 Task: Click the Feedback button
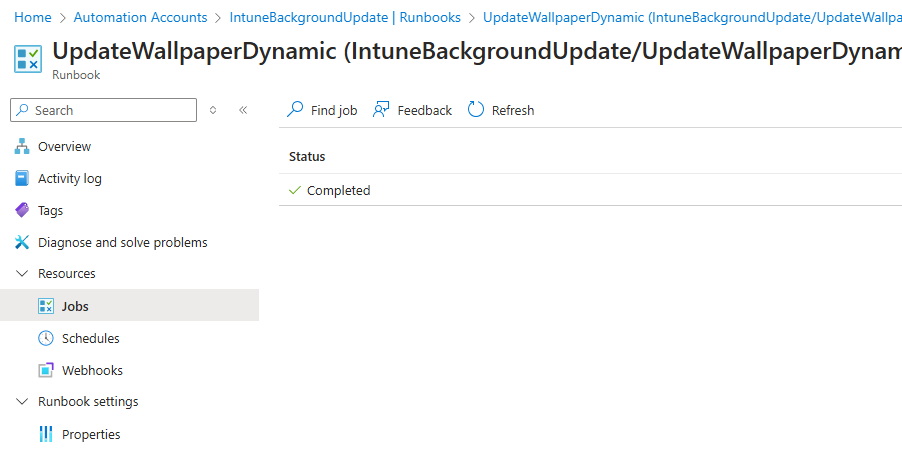[412, 110]
